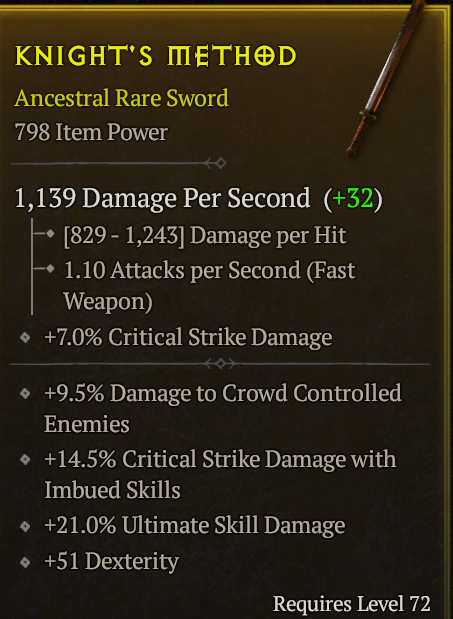Click the [829 - 1,243] Damage per Hit text

(205, 236)
